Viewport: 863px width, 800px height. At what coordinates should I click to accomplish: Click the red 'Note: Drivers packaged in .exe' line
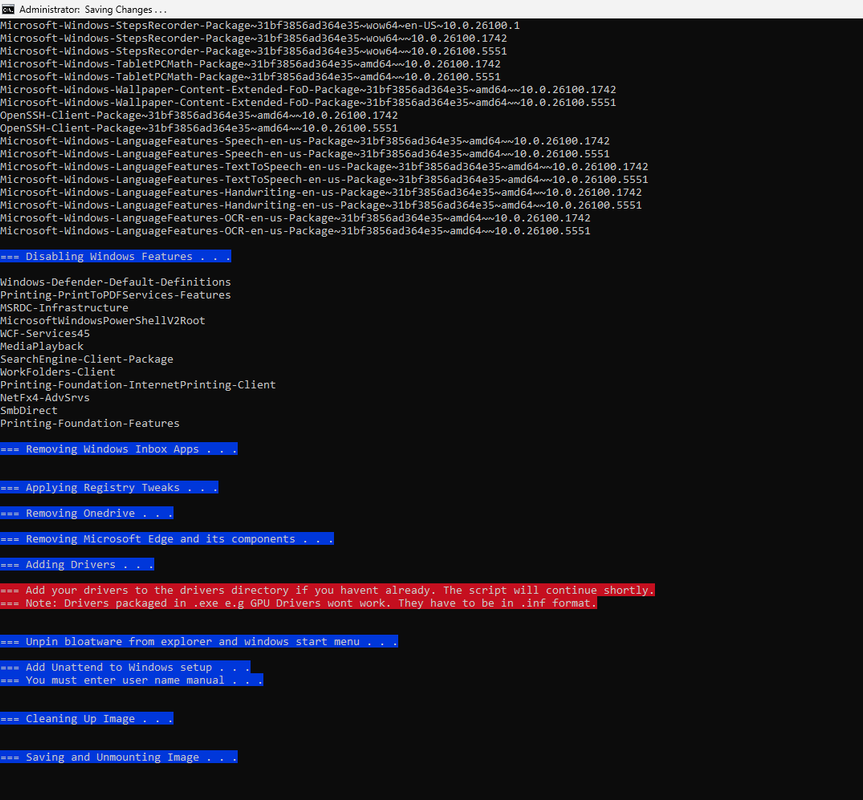(x=298, y=603)
